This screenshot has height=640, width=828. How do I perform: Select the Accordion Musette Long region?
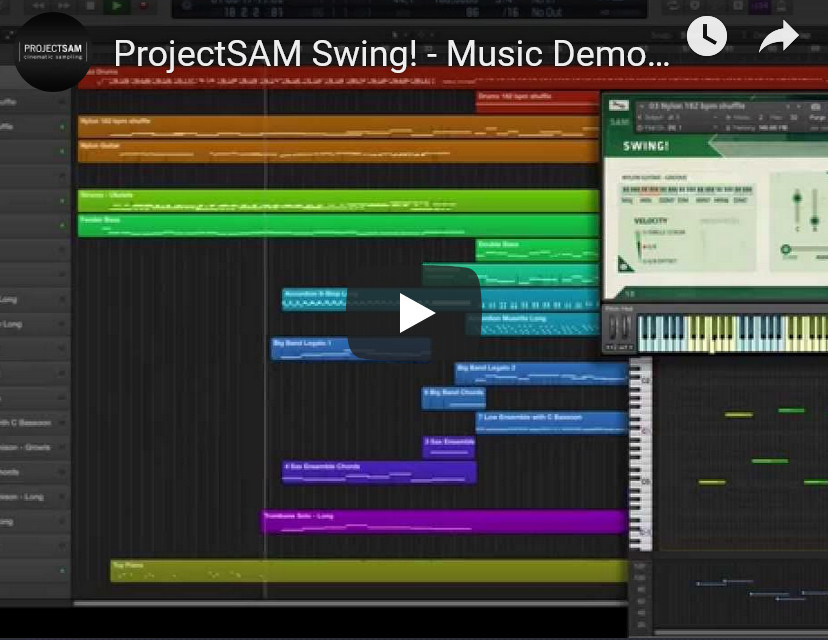pos(533,324)
